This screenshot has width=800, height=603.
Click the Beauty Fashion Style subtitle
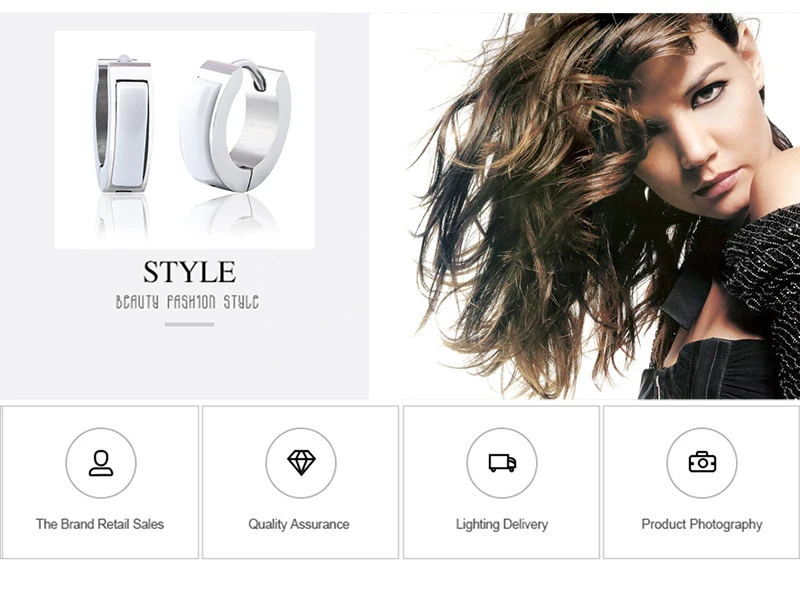(x=187, y=302)
